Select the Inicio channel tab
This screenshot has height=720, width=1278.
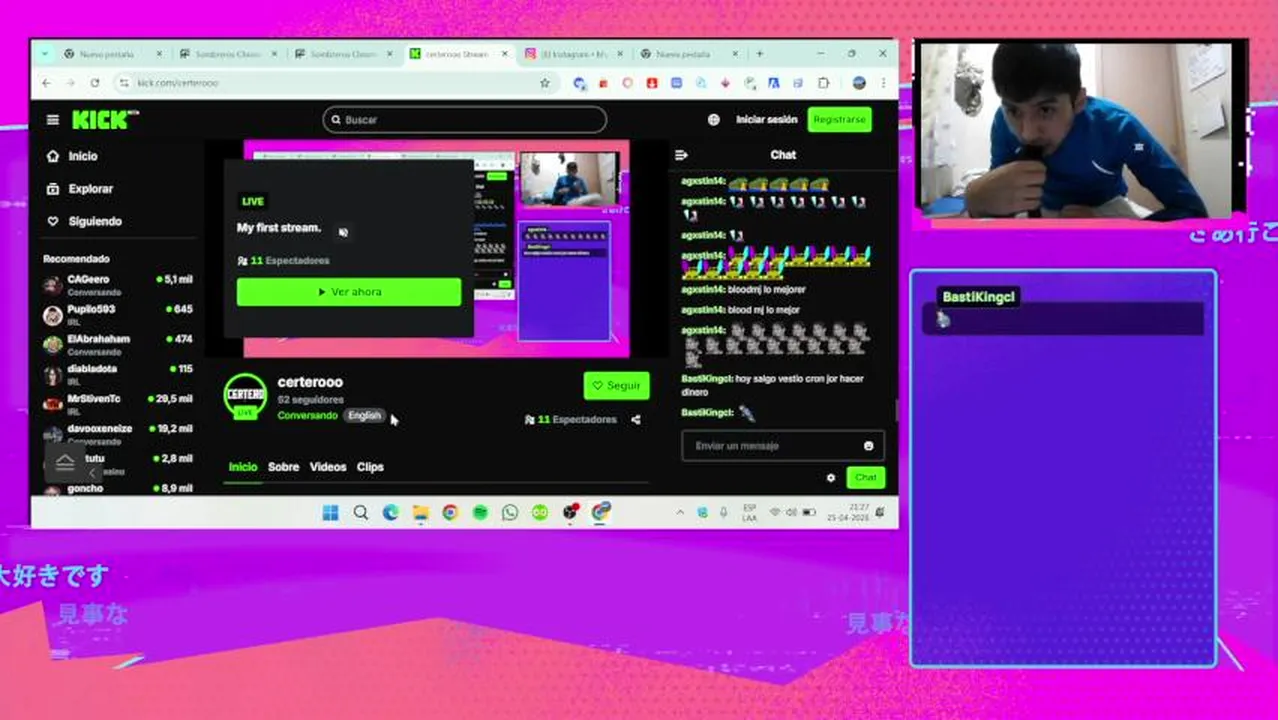click(x=243, y=467)
